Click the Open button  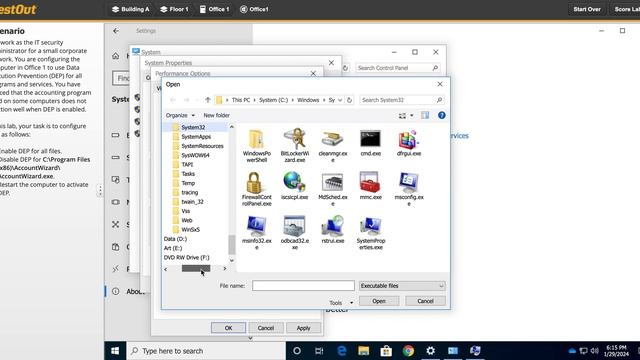(x=379, y=301)
